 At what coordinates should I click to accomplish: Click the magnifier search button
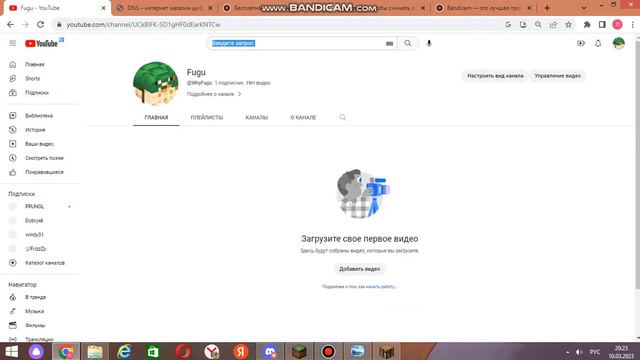408,43
